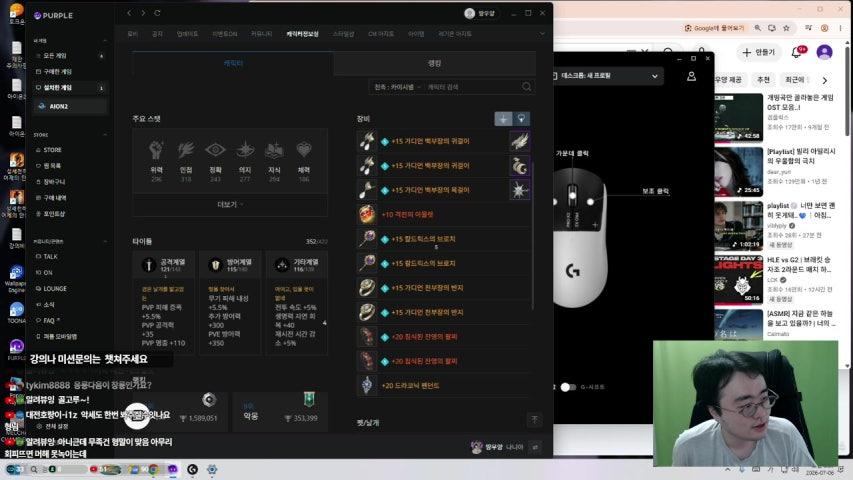Switch to the 랭킹 tab

point(434,64)
